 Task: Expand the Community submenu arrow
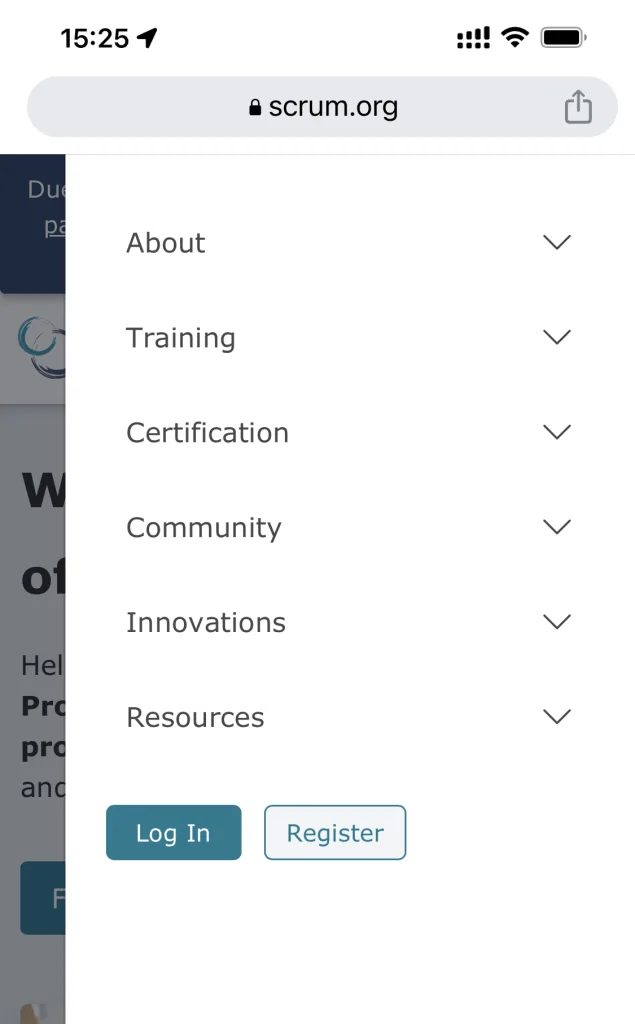pyautogui.click(x=557, y=526)
